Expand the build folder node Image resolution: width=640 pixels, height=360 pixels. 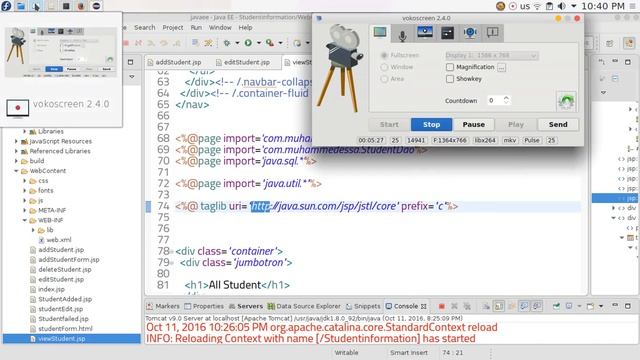(16, 161)
